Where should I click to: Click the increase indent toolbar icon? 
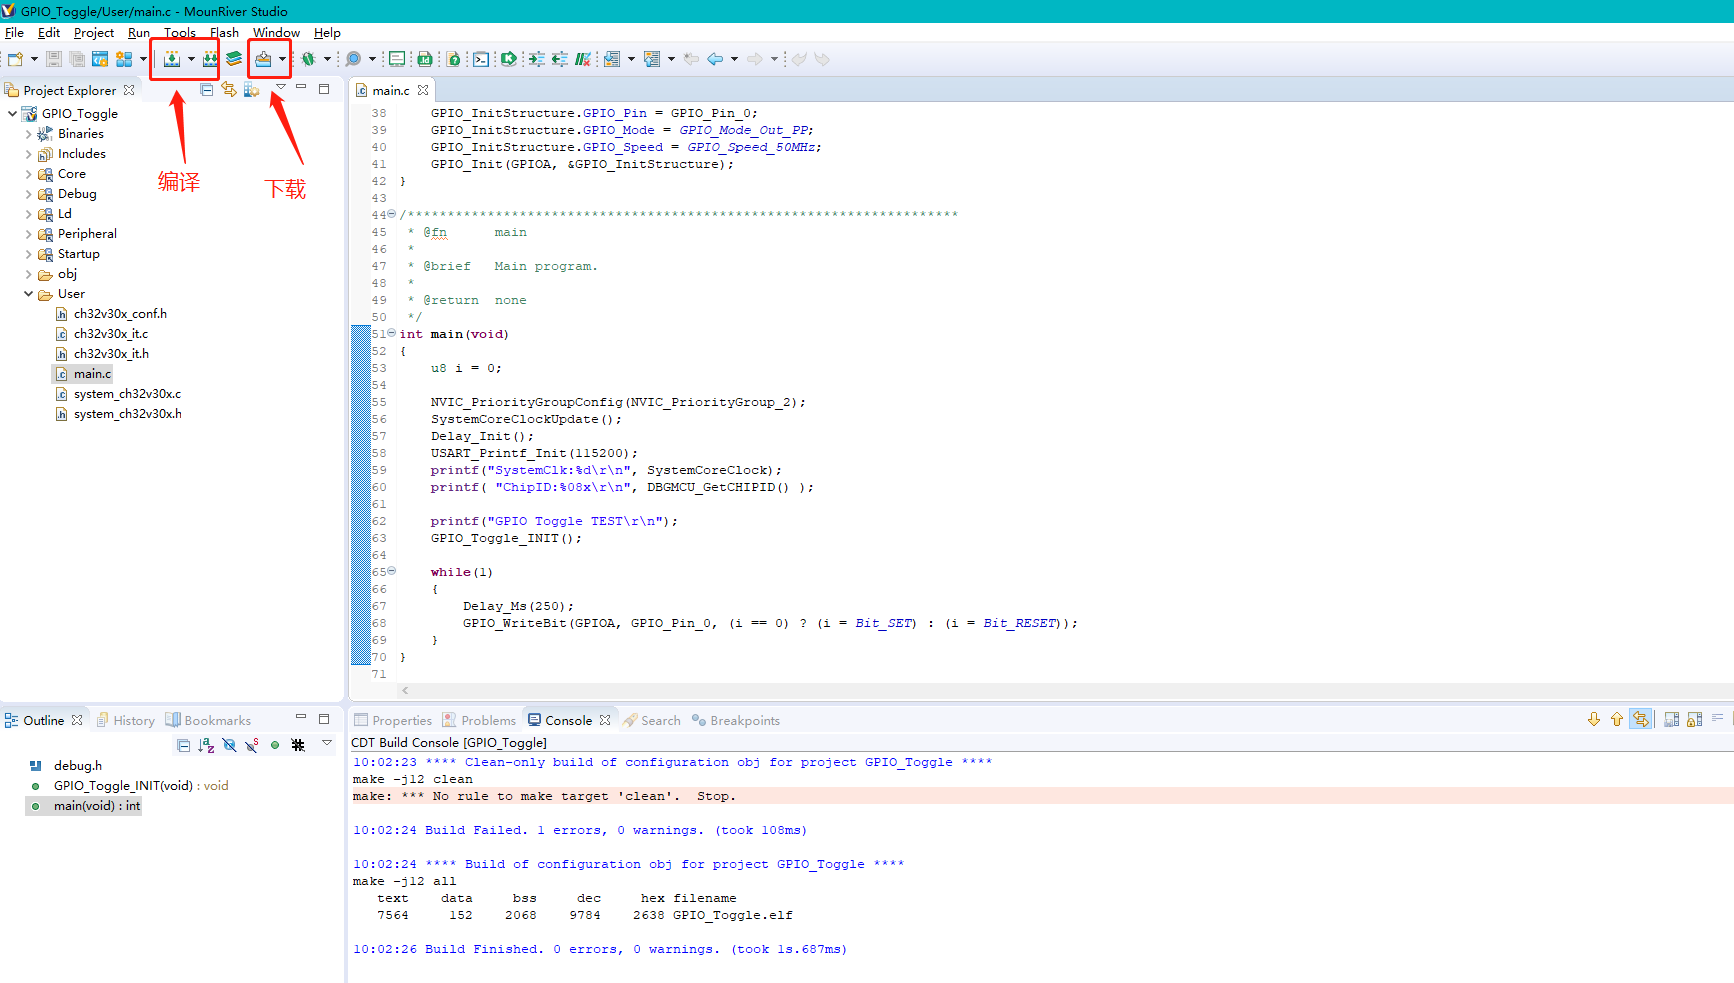point(537,59)
